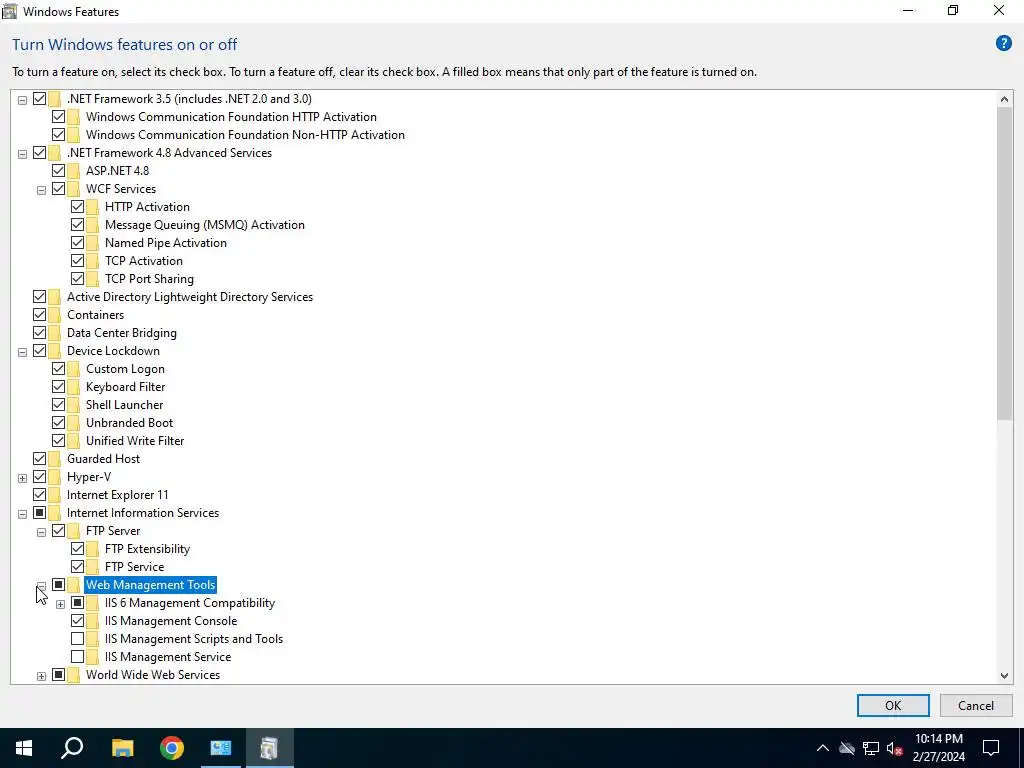Select the Web Management Tools row

tap(150, 585)
